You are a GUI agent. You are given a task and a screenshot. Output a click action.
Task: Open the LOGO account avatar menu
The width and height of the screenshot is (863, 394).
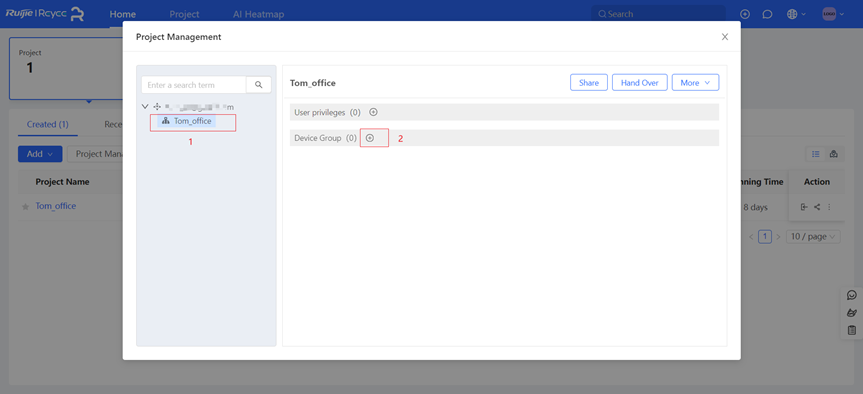833,14
